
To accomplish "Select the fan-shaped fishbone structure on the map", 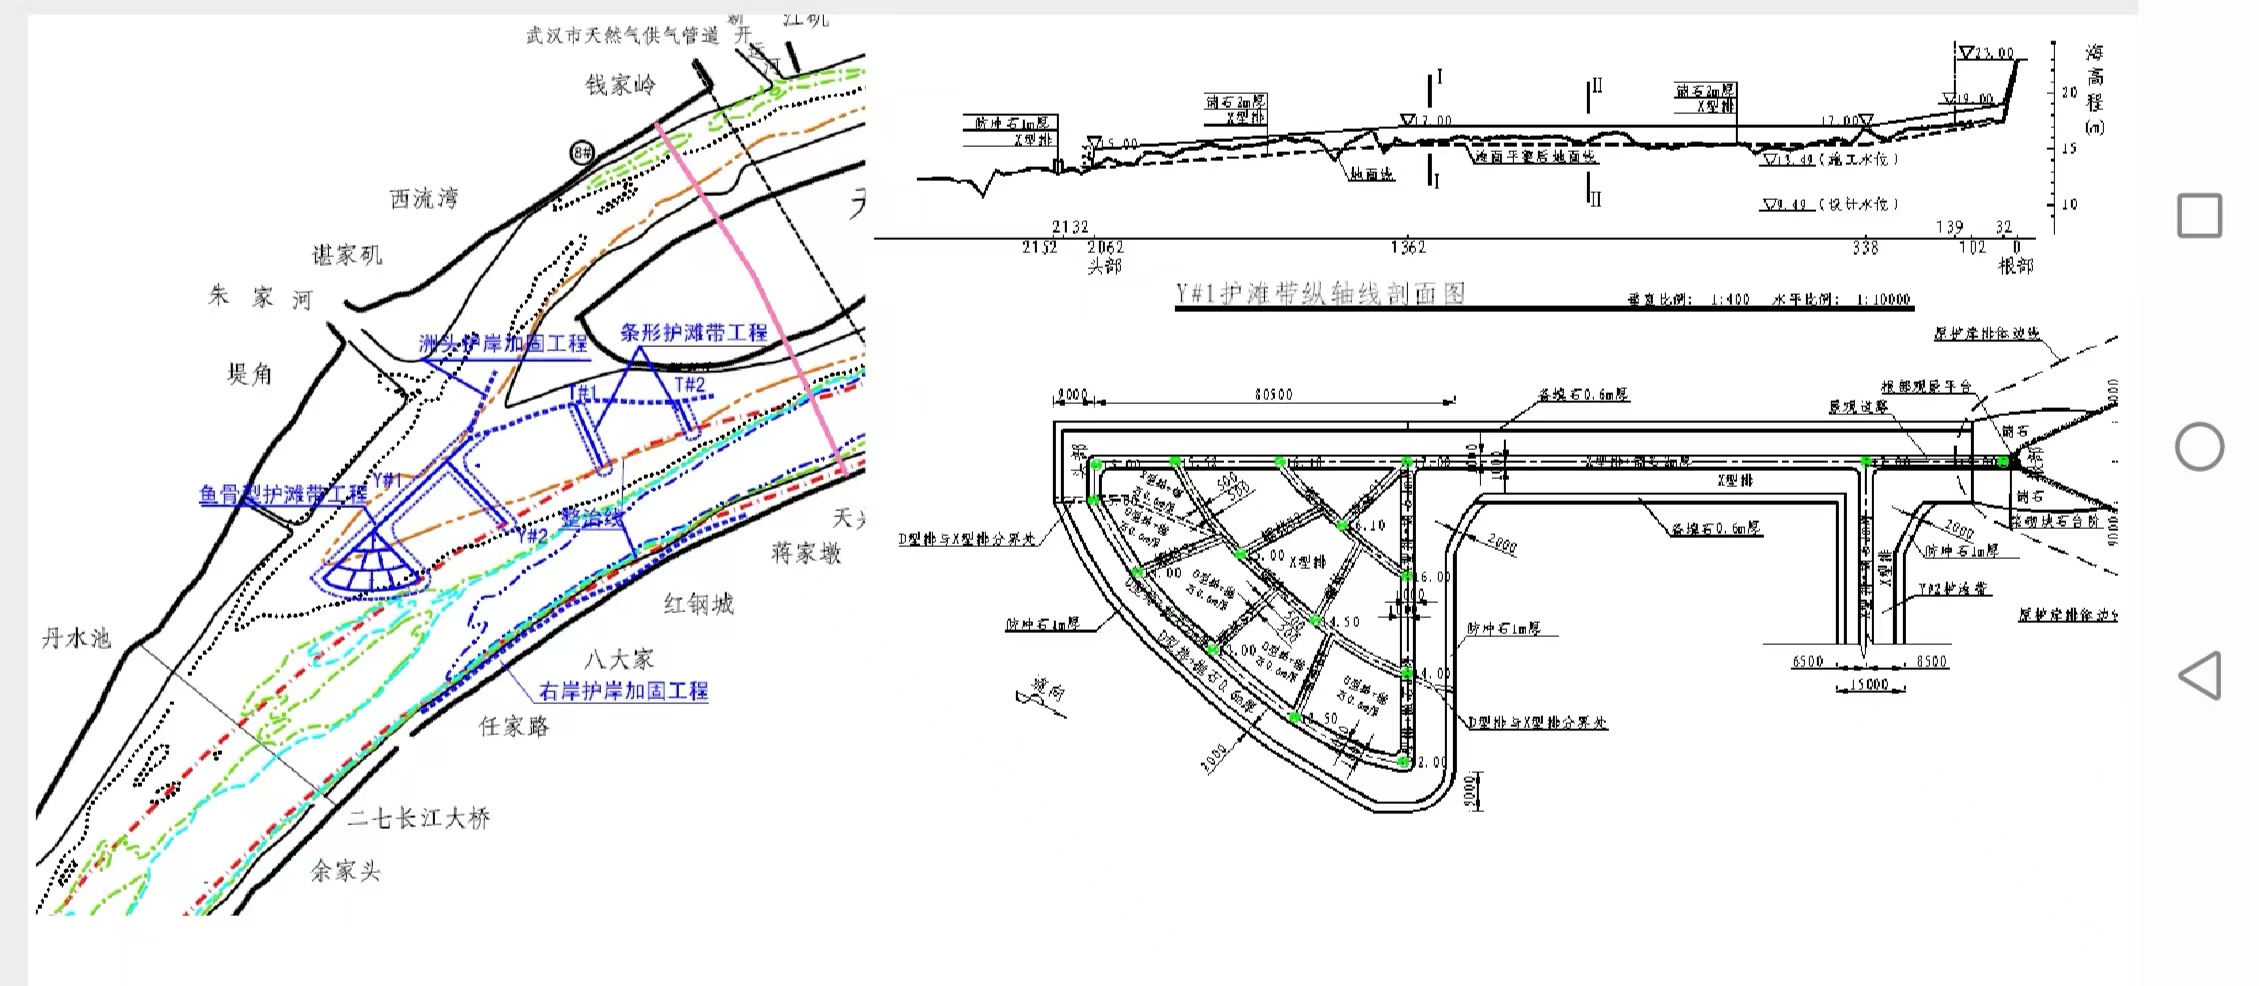I will [370, 568].
